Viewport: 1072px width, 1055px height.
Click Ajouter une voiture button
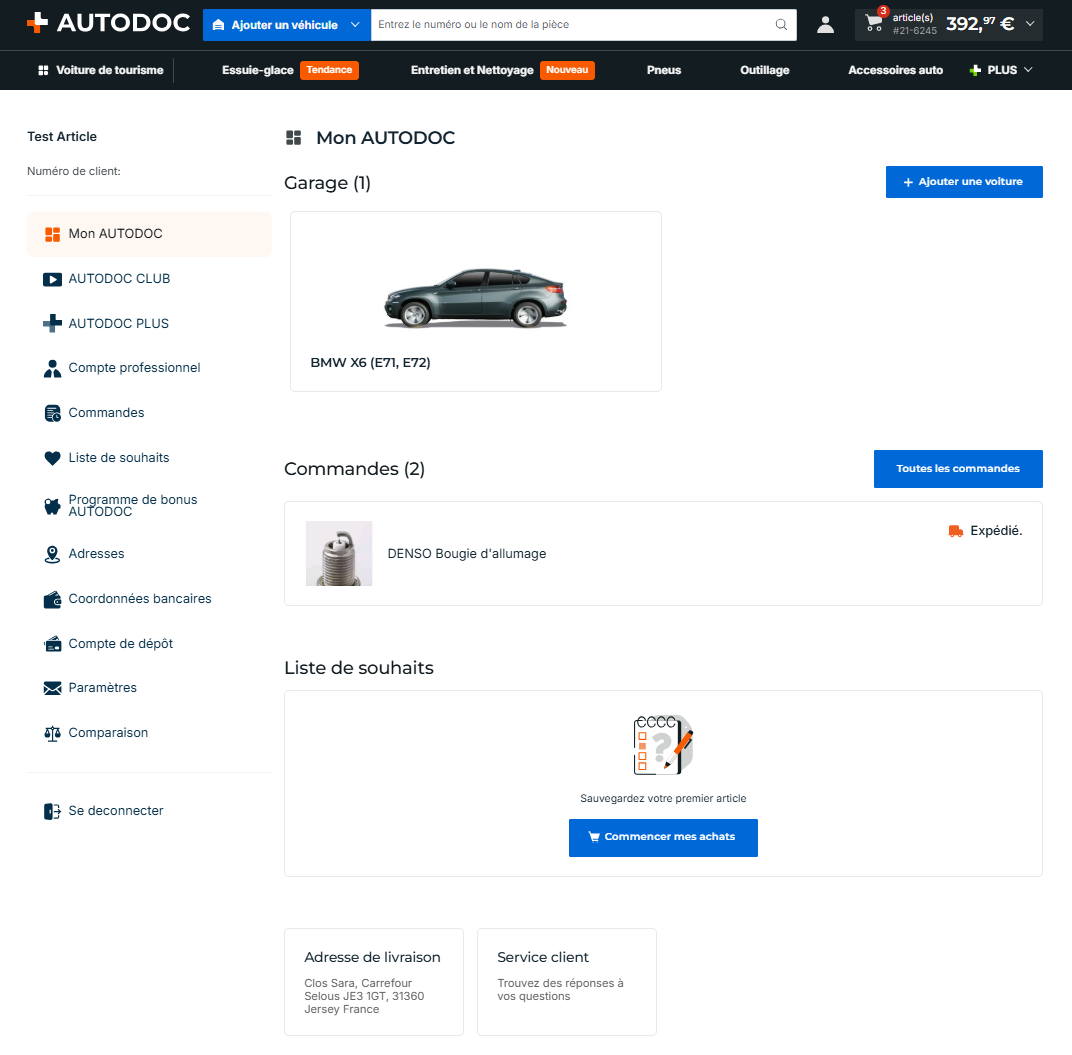(x=964, y=182)
